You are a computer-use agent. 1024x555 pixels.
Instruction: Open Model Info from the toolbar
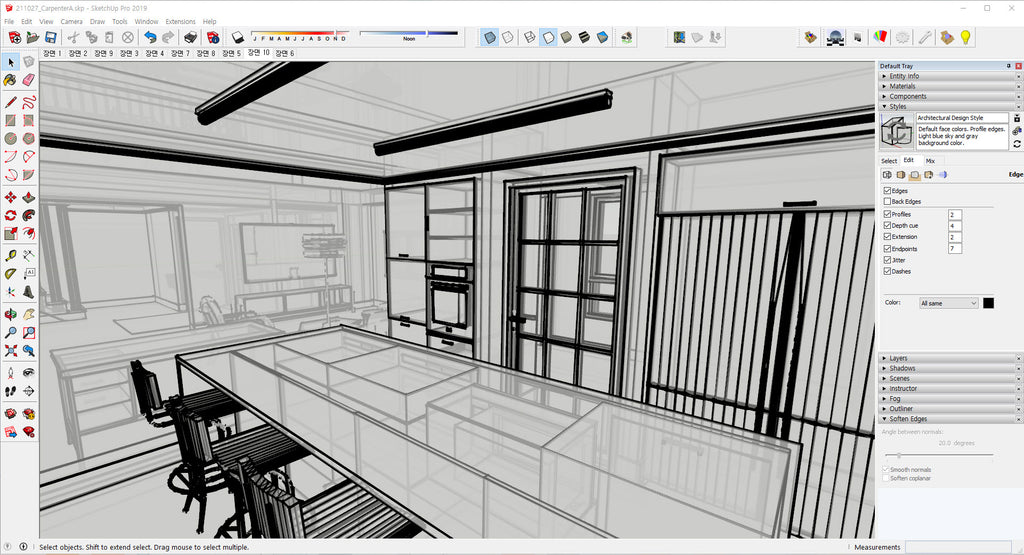tap(212, 37)
